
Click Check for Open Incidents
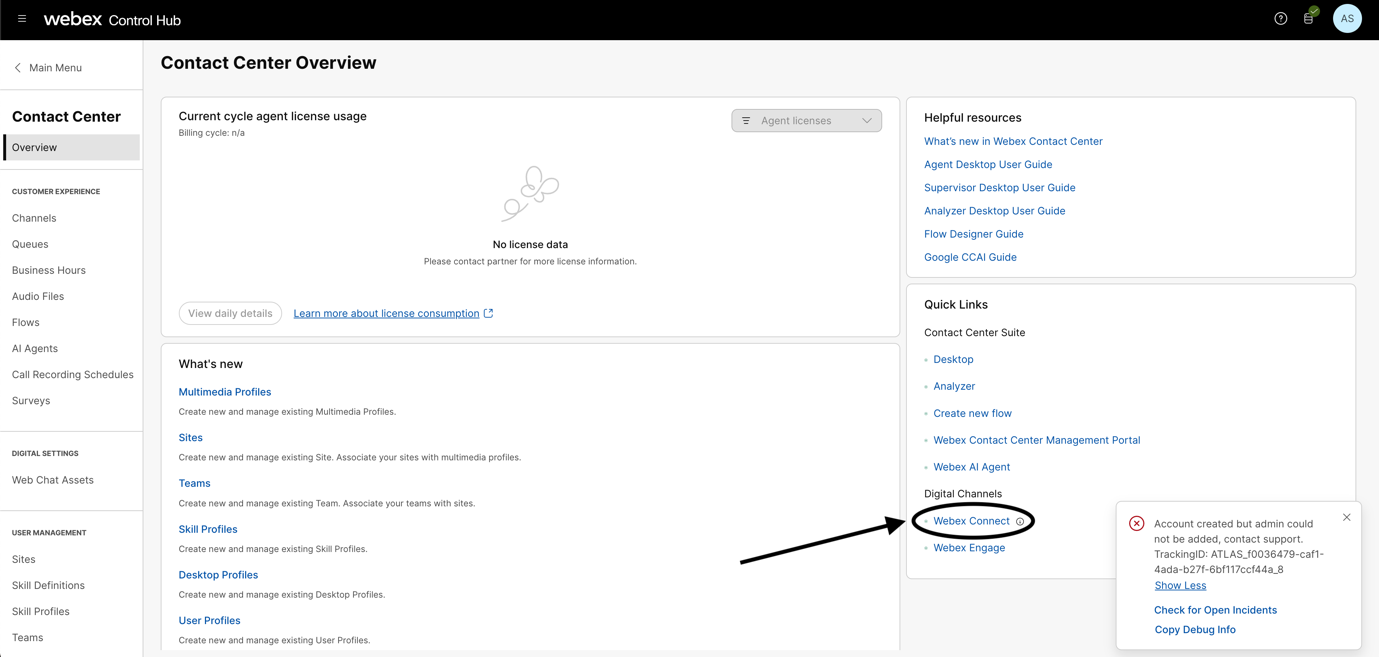(x=1215, y=610)
